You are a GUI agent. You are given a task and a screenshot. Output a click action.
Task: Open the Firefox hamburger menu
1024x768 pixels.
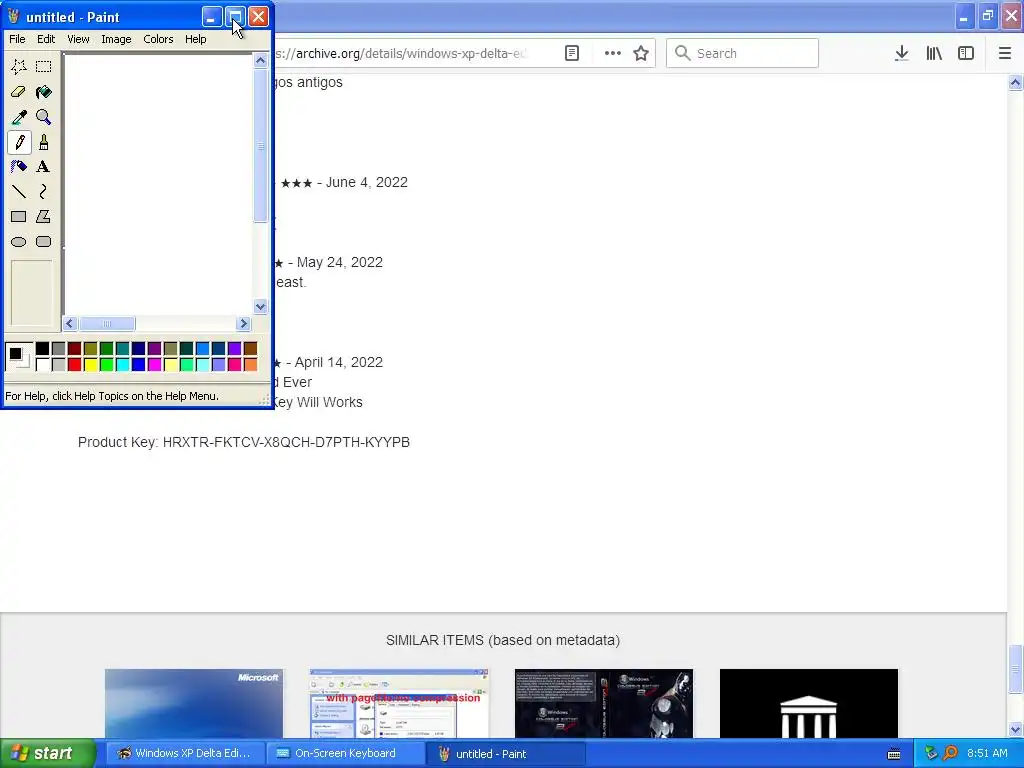point(1005,54)
